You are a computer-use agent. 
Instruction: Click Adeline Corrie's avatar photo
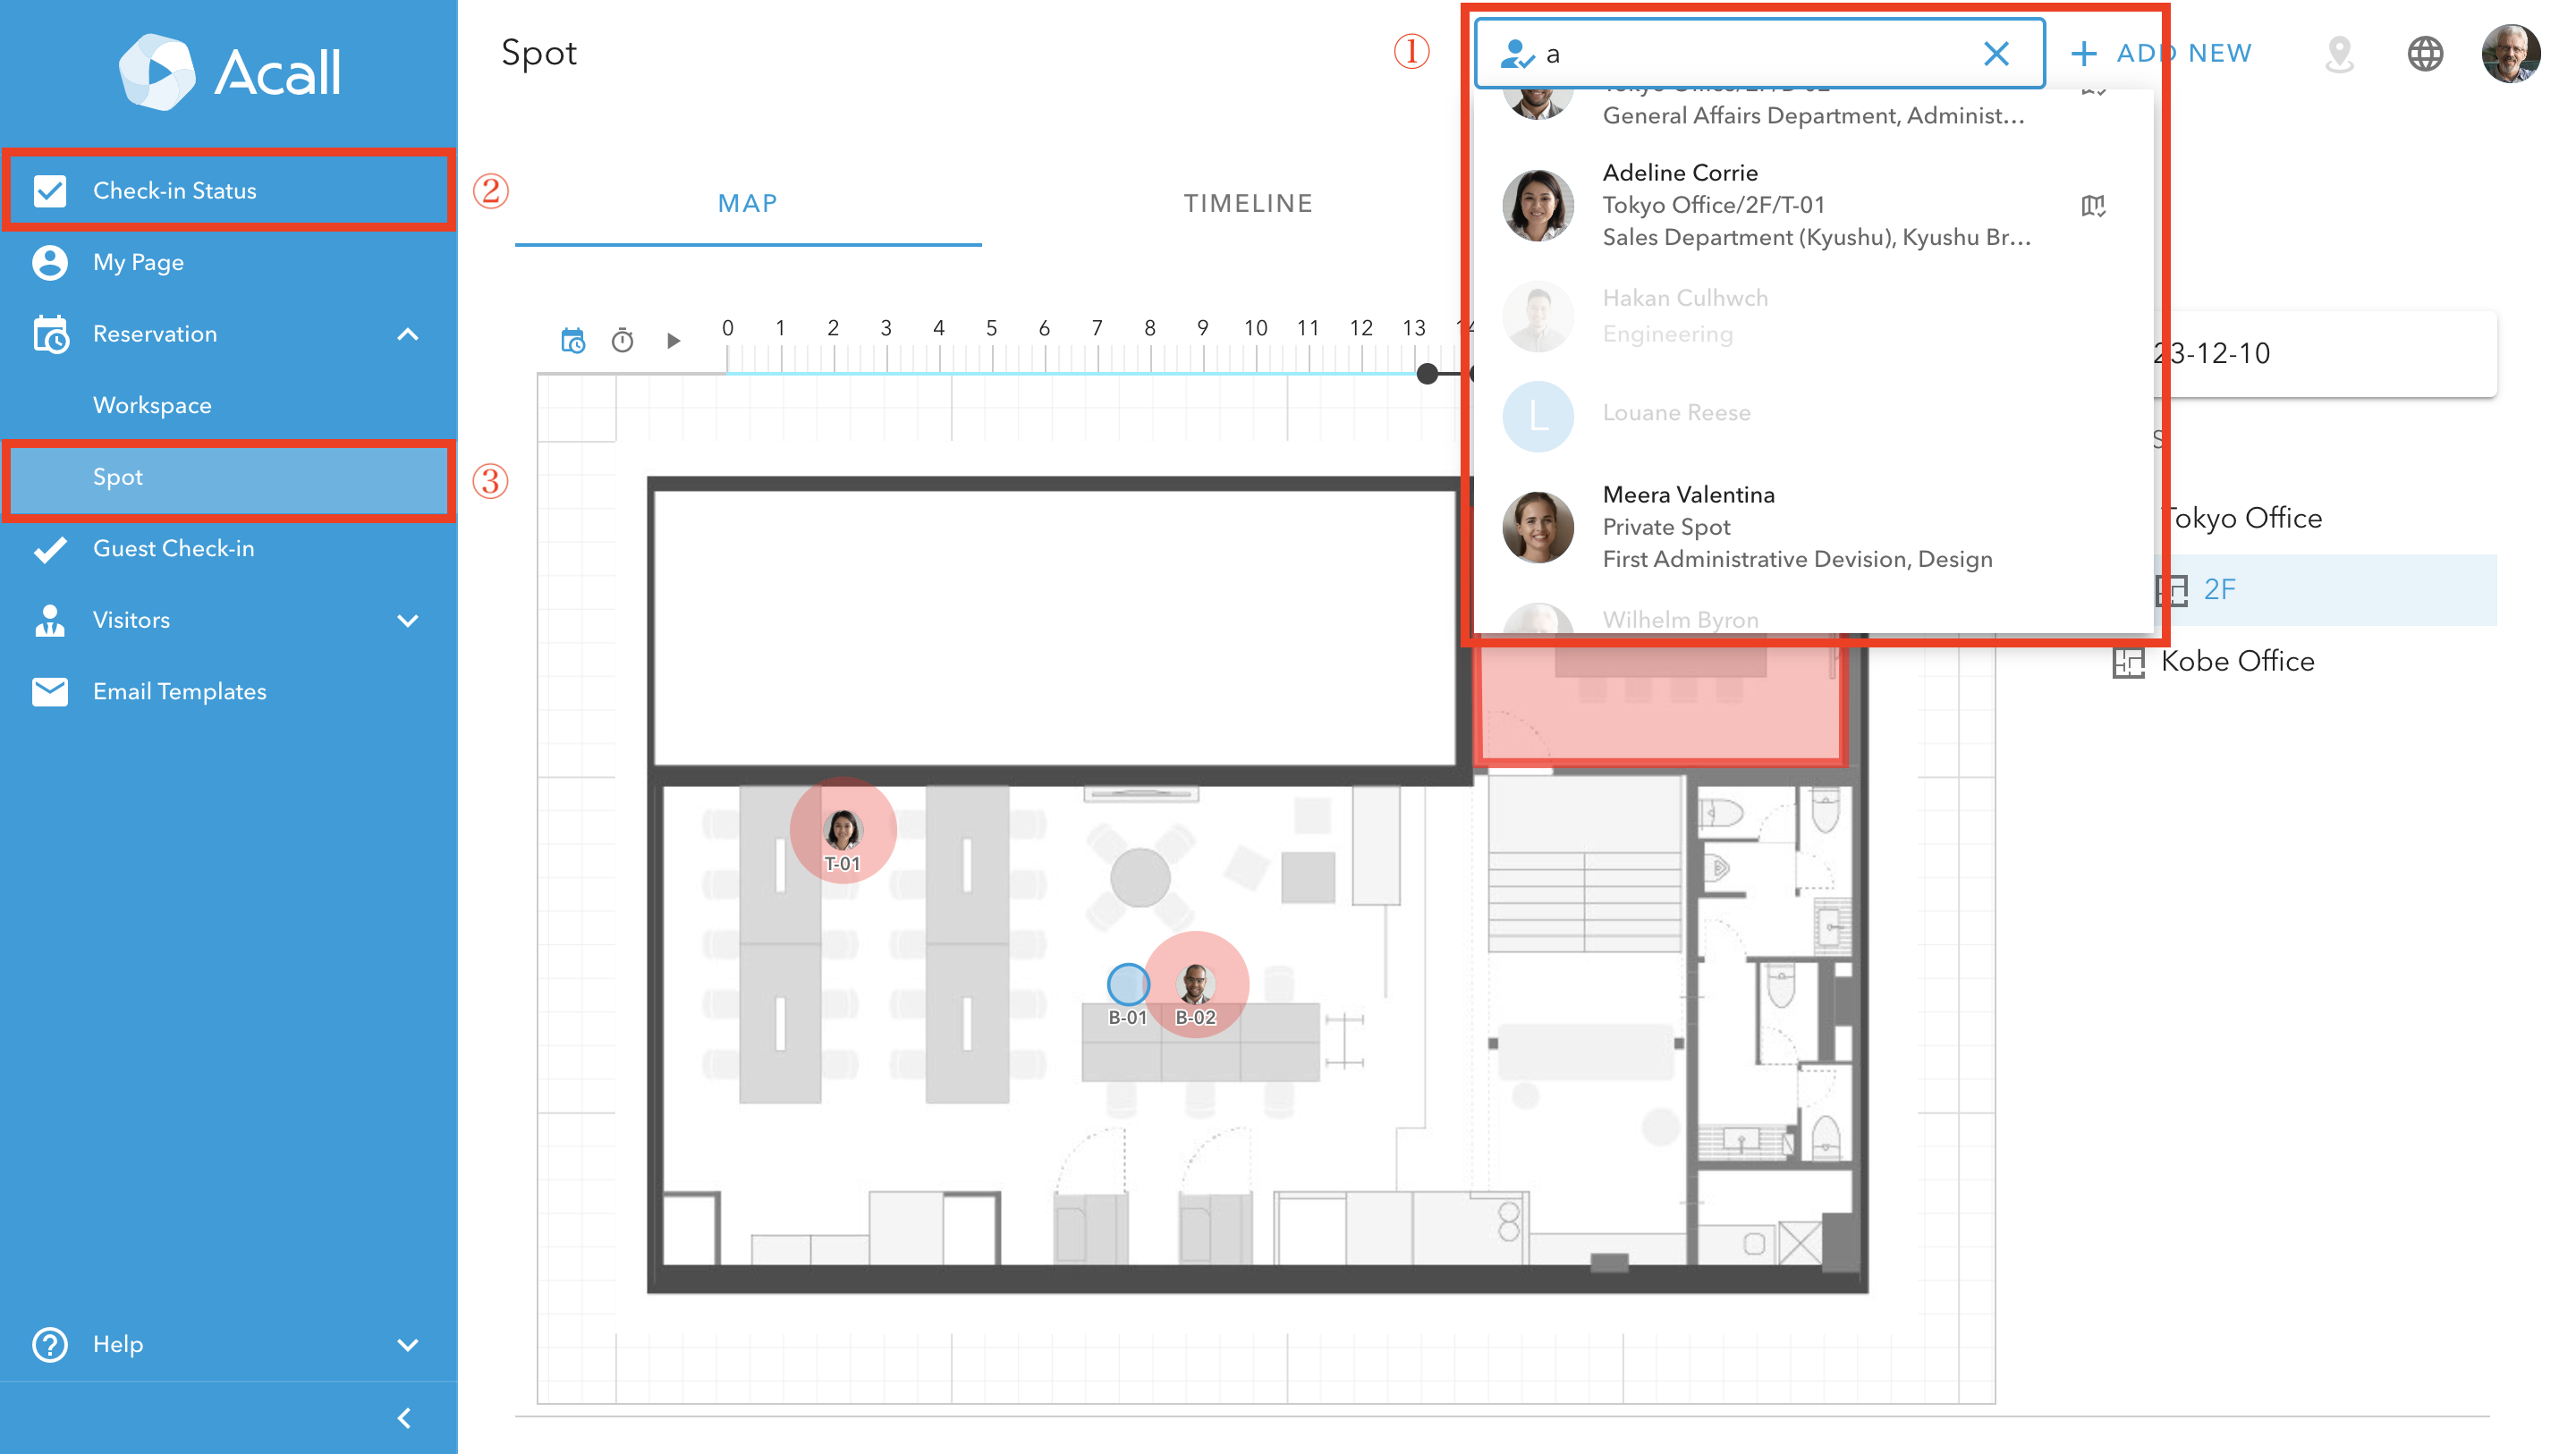pos(1538,205)
